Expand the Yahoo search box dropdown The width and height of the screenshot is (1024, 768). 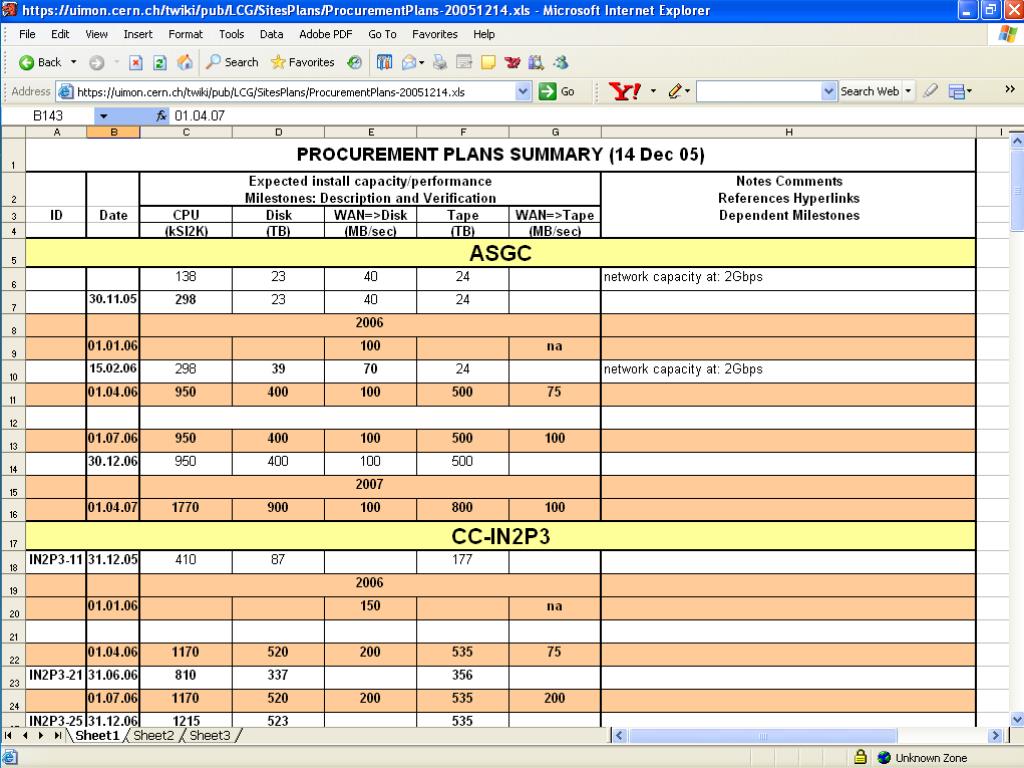coord(829,91)
